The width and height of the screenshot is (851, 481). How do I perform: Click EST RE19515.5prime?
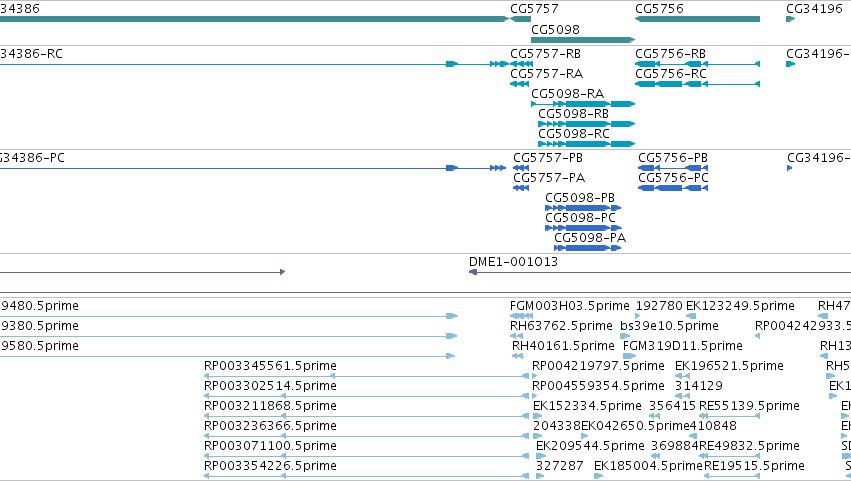tap(754, 466)
